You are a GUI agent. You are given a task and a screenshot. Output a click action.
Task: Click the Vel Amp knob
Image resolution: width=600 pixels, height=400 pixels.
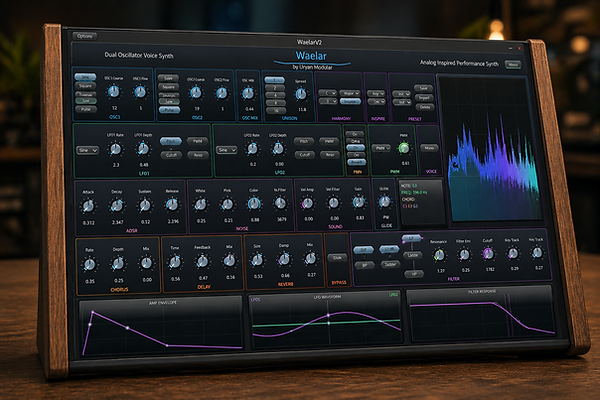[x=308, y=203]
